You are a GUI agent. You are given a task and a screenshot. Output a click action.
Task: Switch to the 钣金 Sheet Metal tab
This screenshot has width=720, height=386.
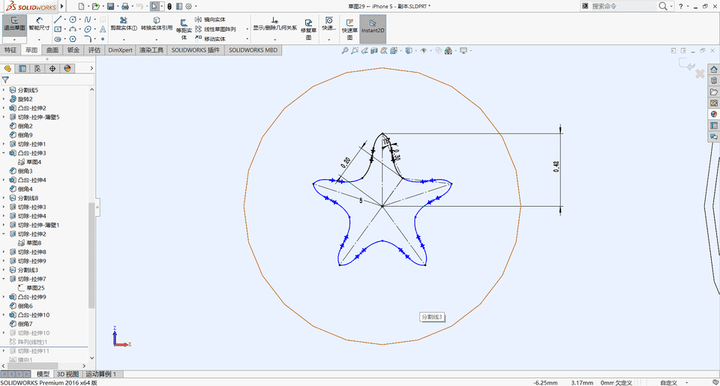[x=73, y=50]
